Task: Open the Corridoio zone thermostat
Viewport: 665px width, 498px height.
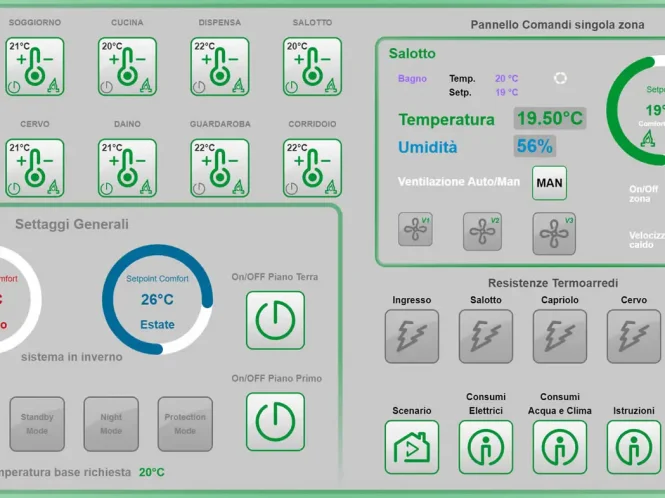Action: (312, 168)
